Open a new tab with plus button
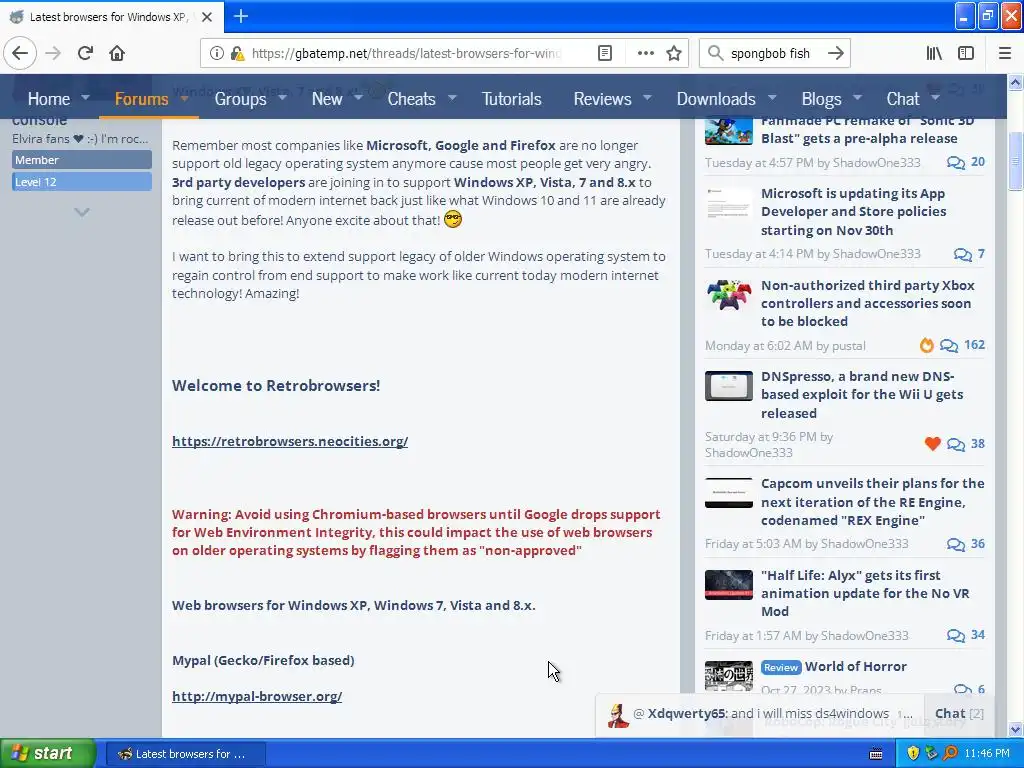Screen dimensions: 1024x768 coord(241,16)
